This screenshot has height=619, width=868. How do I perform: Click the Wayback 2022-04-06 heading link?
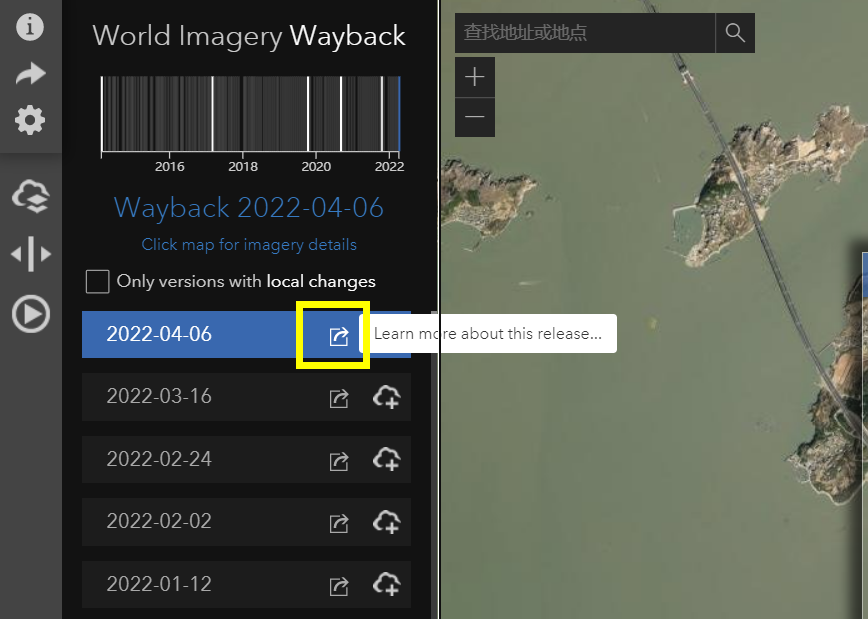coord(248,208)
